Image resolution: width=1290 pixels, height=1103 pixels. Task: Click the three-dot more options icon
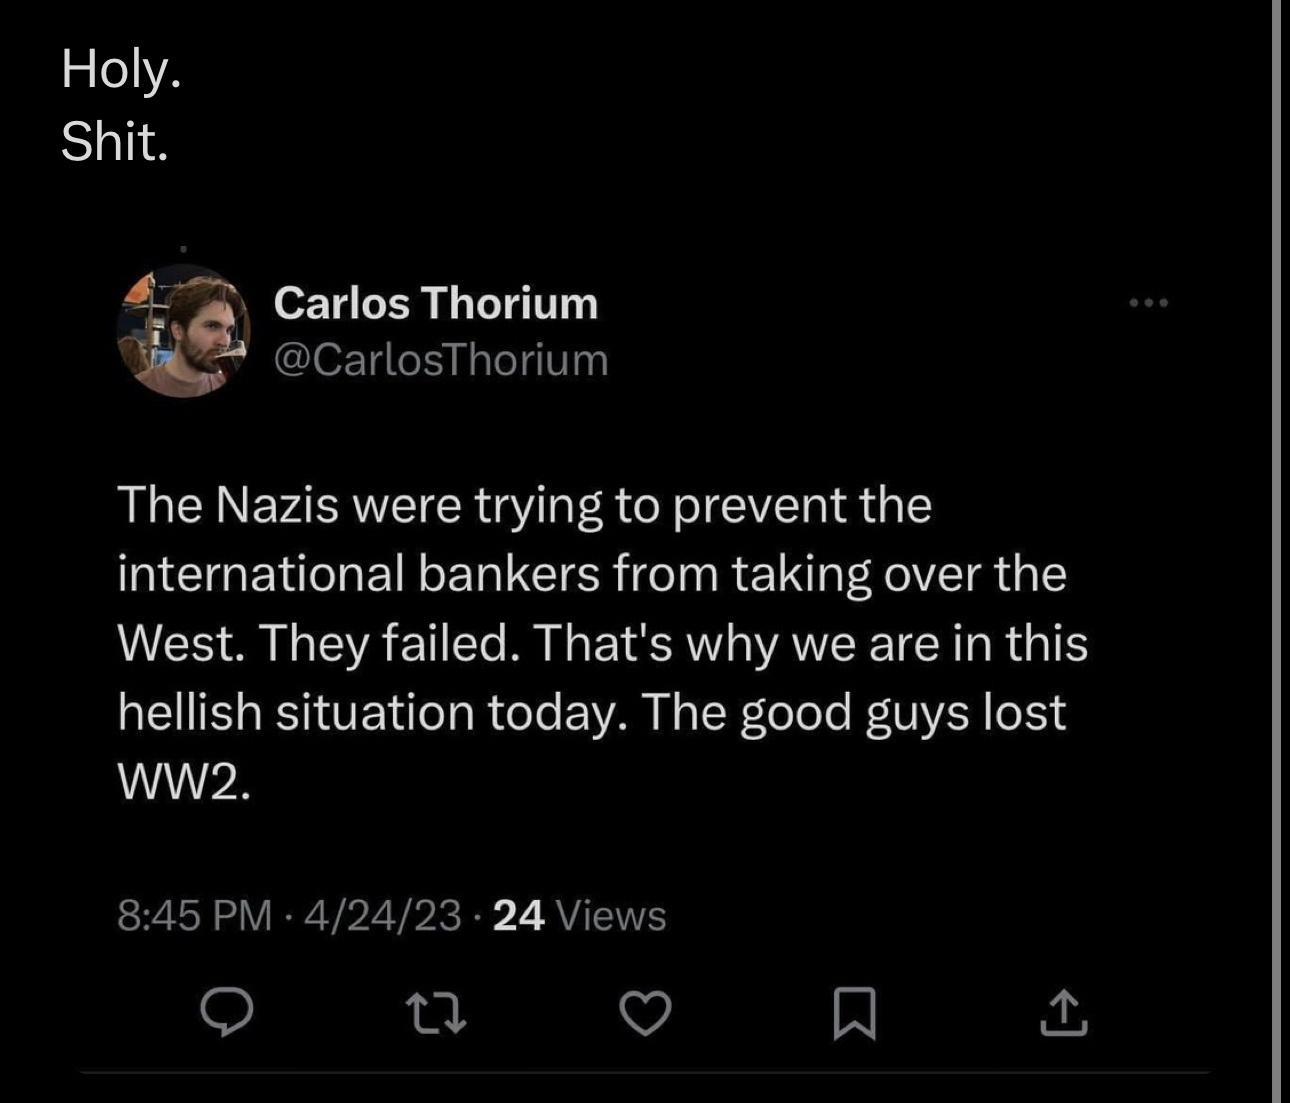[x=1150, y=303]
